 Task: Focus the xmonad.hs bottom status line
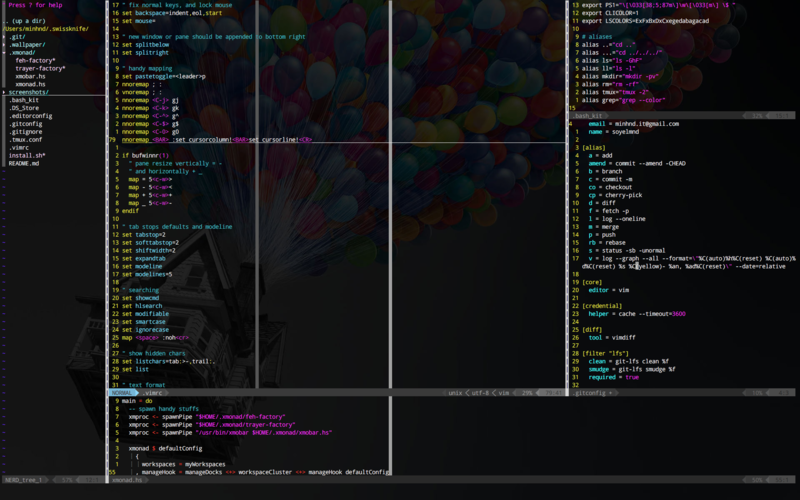[452, 480]
